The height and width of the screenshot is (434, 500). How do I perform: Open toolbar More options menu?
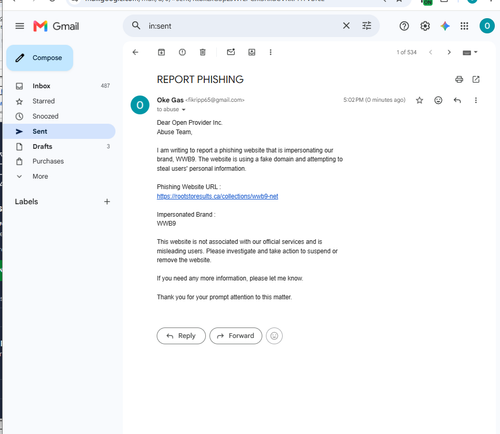coord(270,52)
